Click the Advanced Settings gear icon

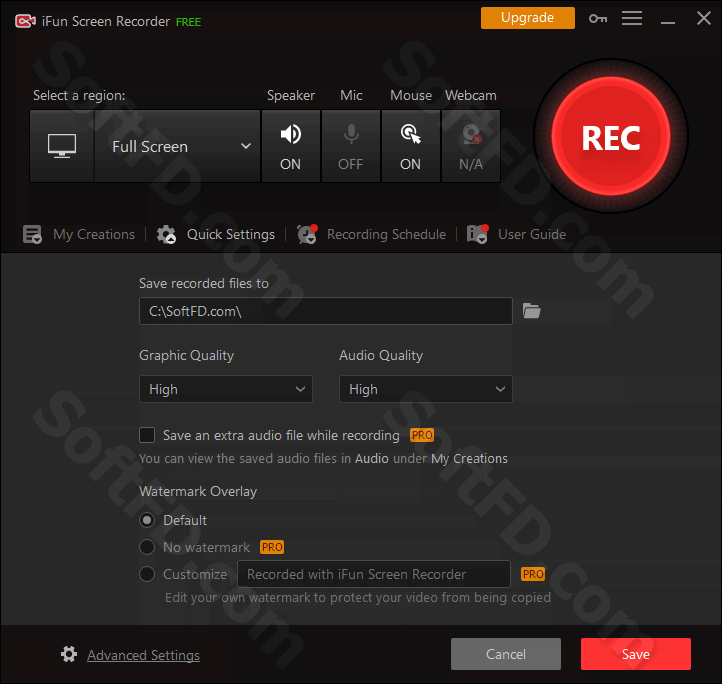click(x=69, y=654)
